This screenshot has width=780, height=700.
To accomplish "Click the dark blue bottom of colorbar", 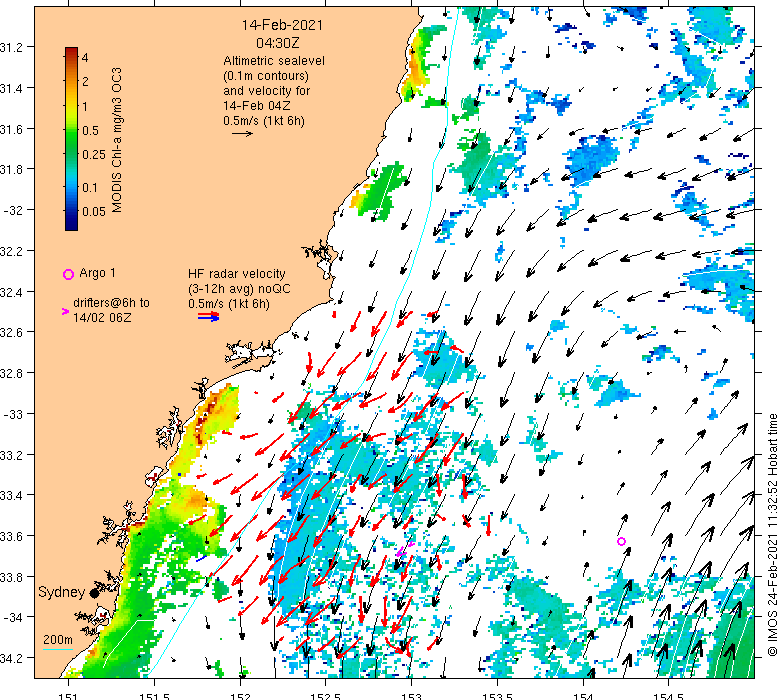I will click(x=72, y=221).
